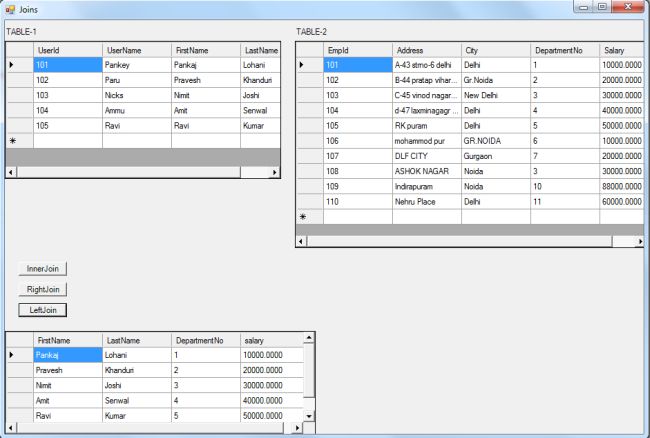Click cell 'mohammod pur' in TABLE-2
Screen dimensions: 650x438
[x=427, y=141]
